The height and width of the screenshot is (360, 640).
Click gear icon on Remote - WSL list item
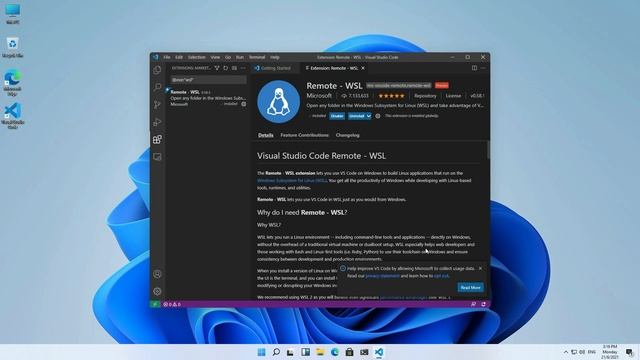click(x=244, y=104)
